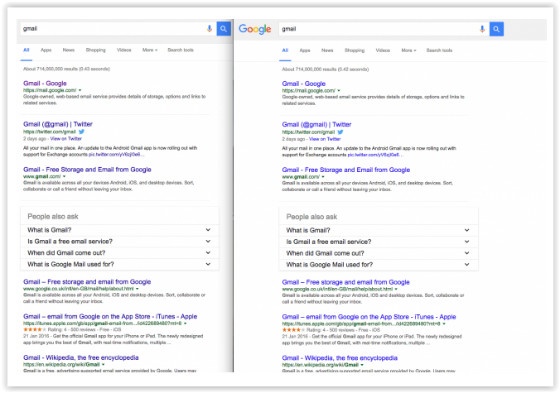Open 'Gmail - Free Storage and Email from Google' in the left page
The image size is (560, 393).
click(87, 169)
